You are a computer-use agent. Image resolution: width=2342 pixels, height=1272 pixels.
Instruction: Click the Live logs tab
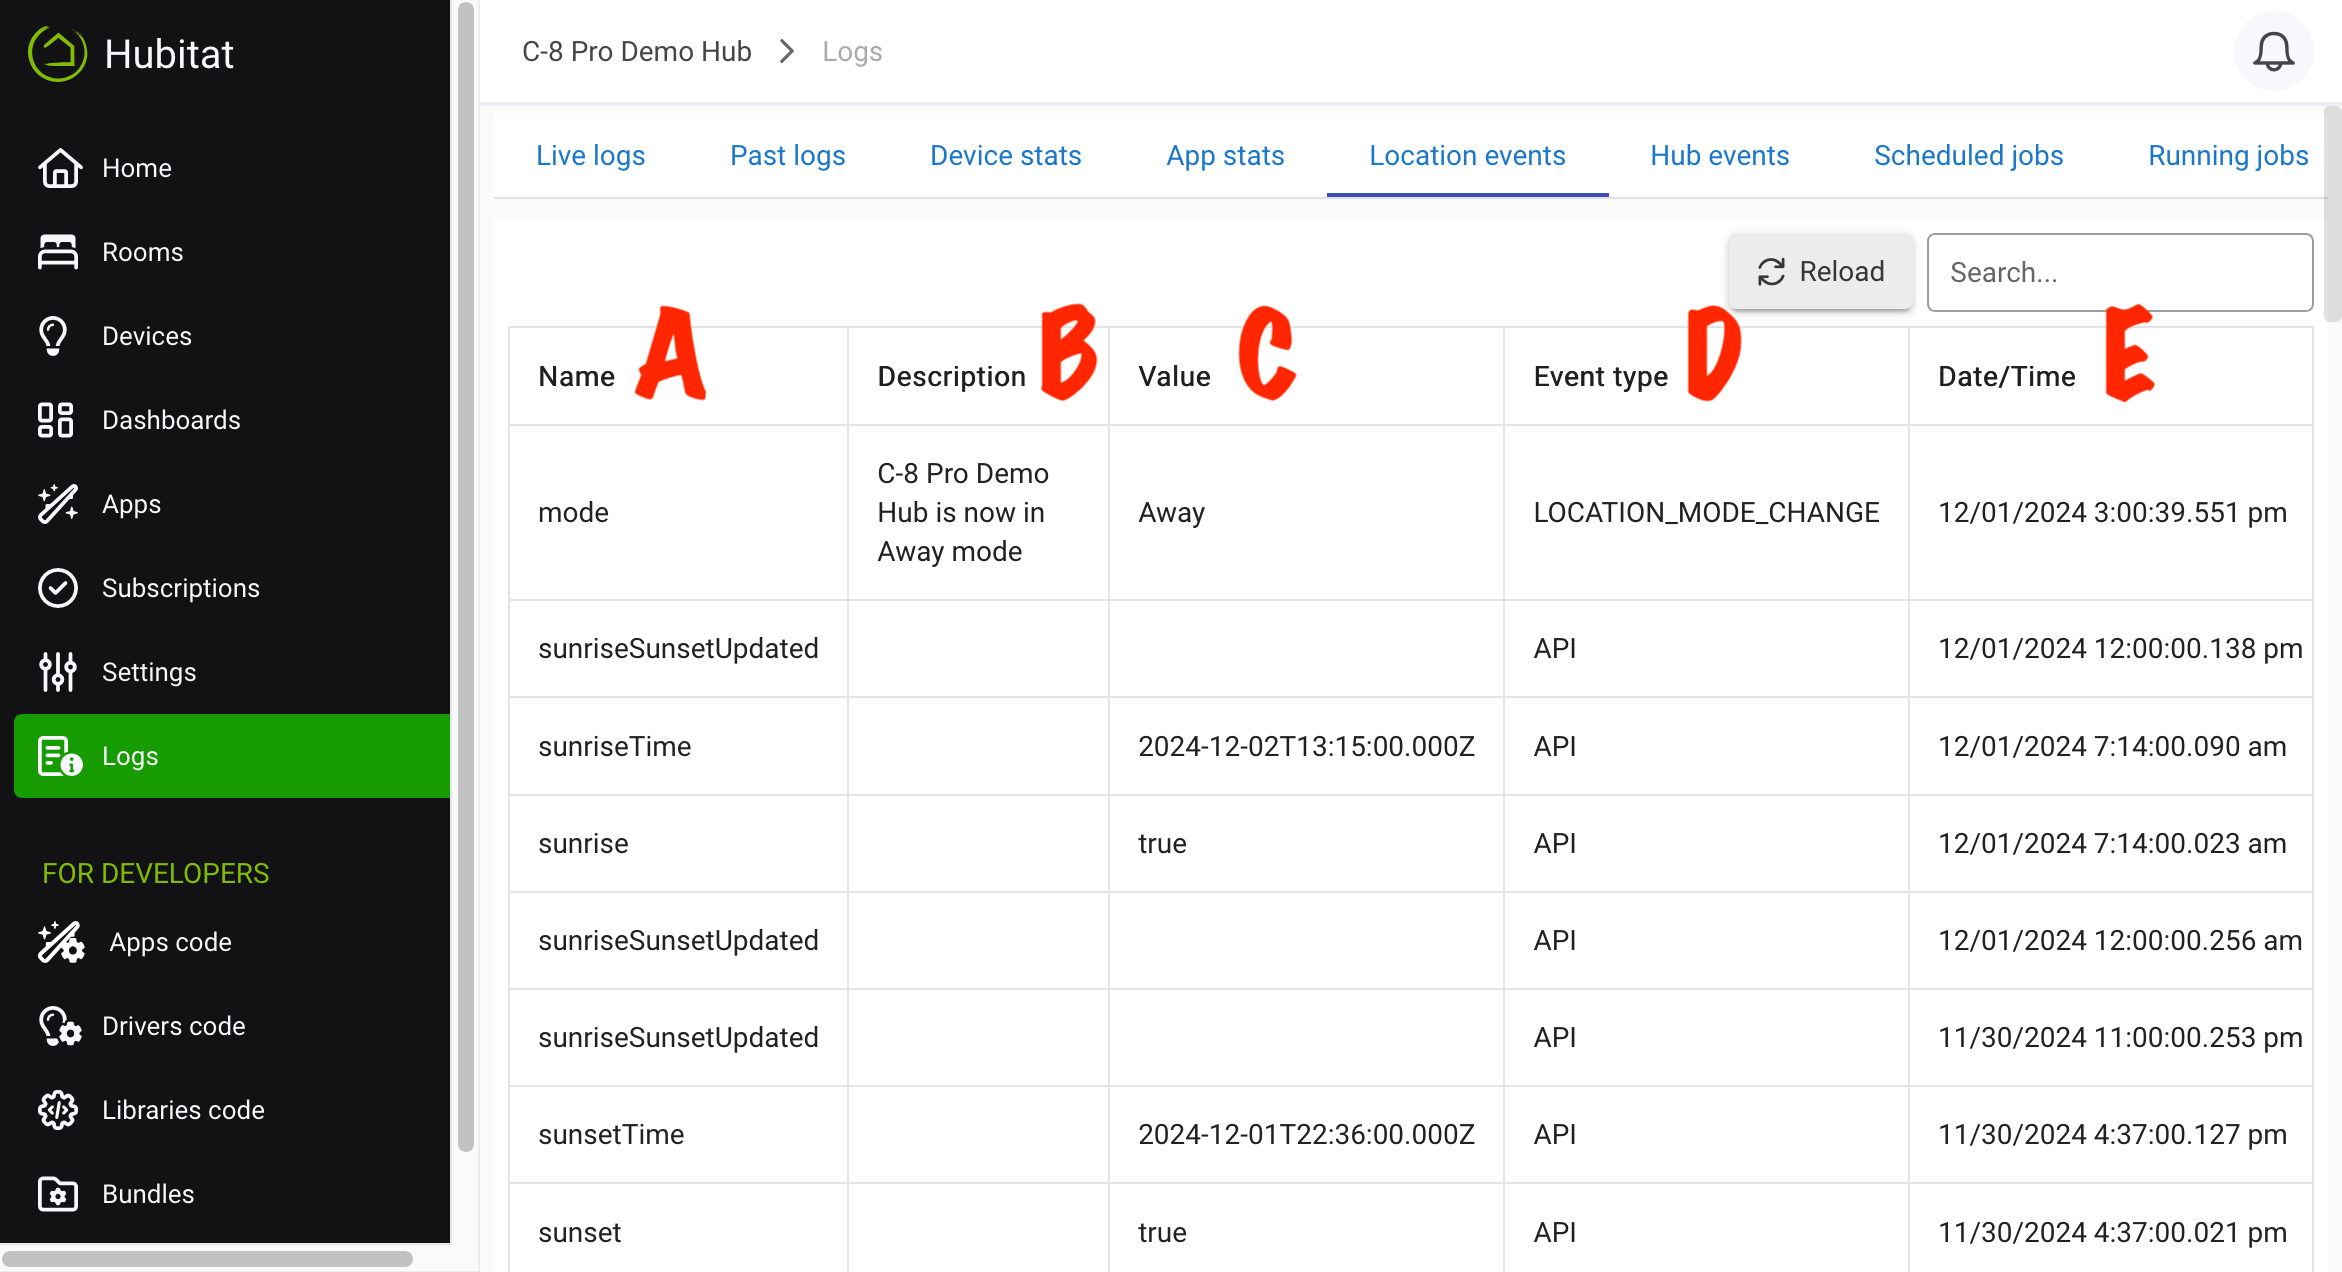591,154
